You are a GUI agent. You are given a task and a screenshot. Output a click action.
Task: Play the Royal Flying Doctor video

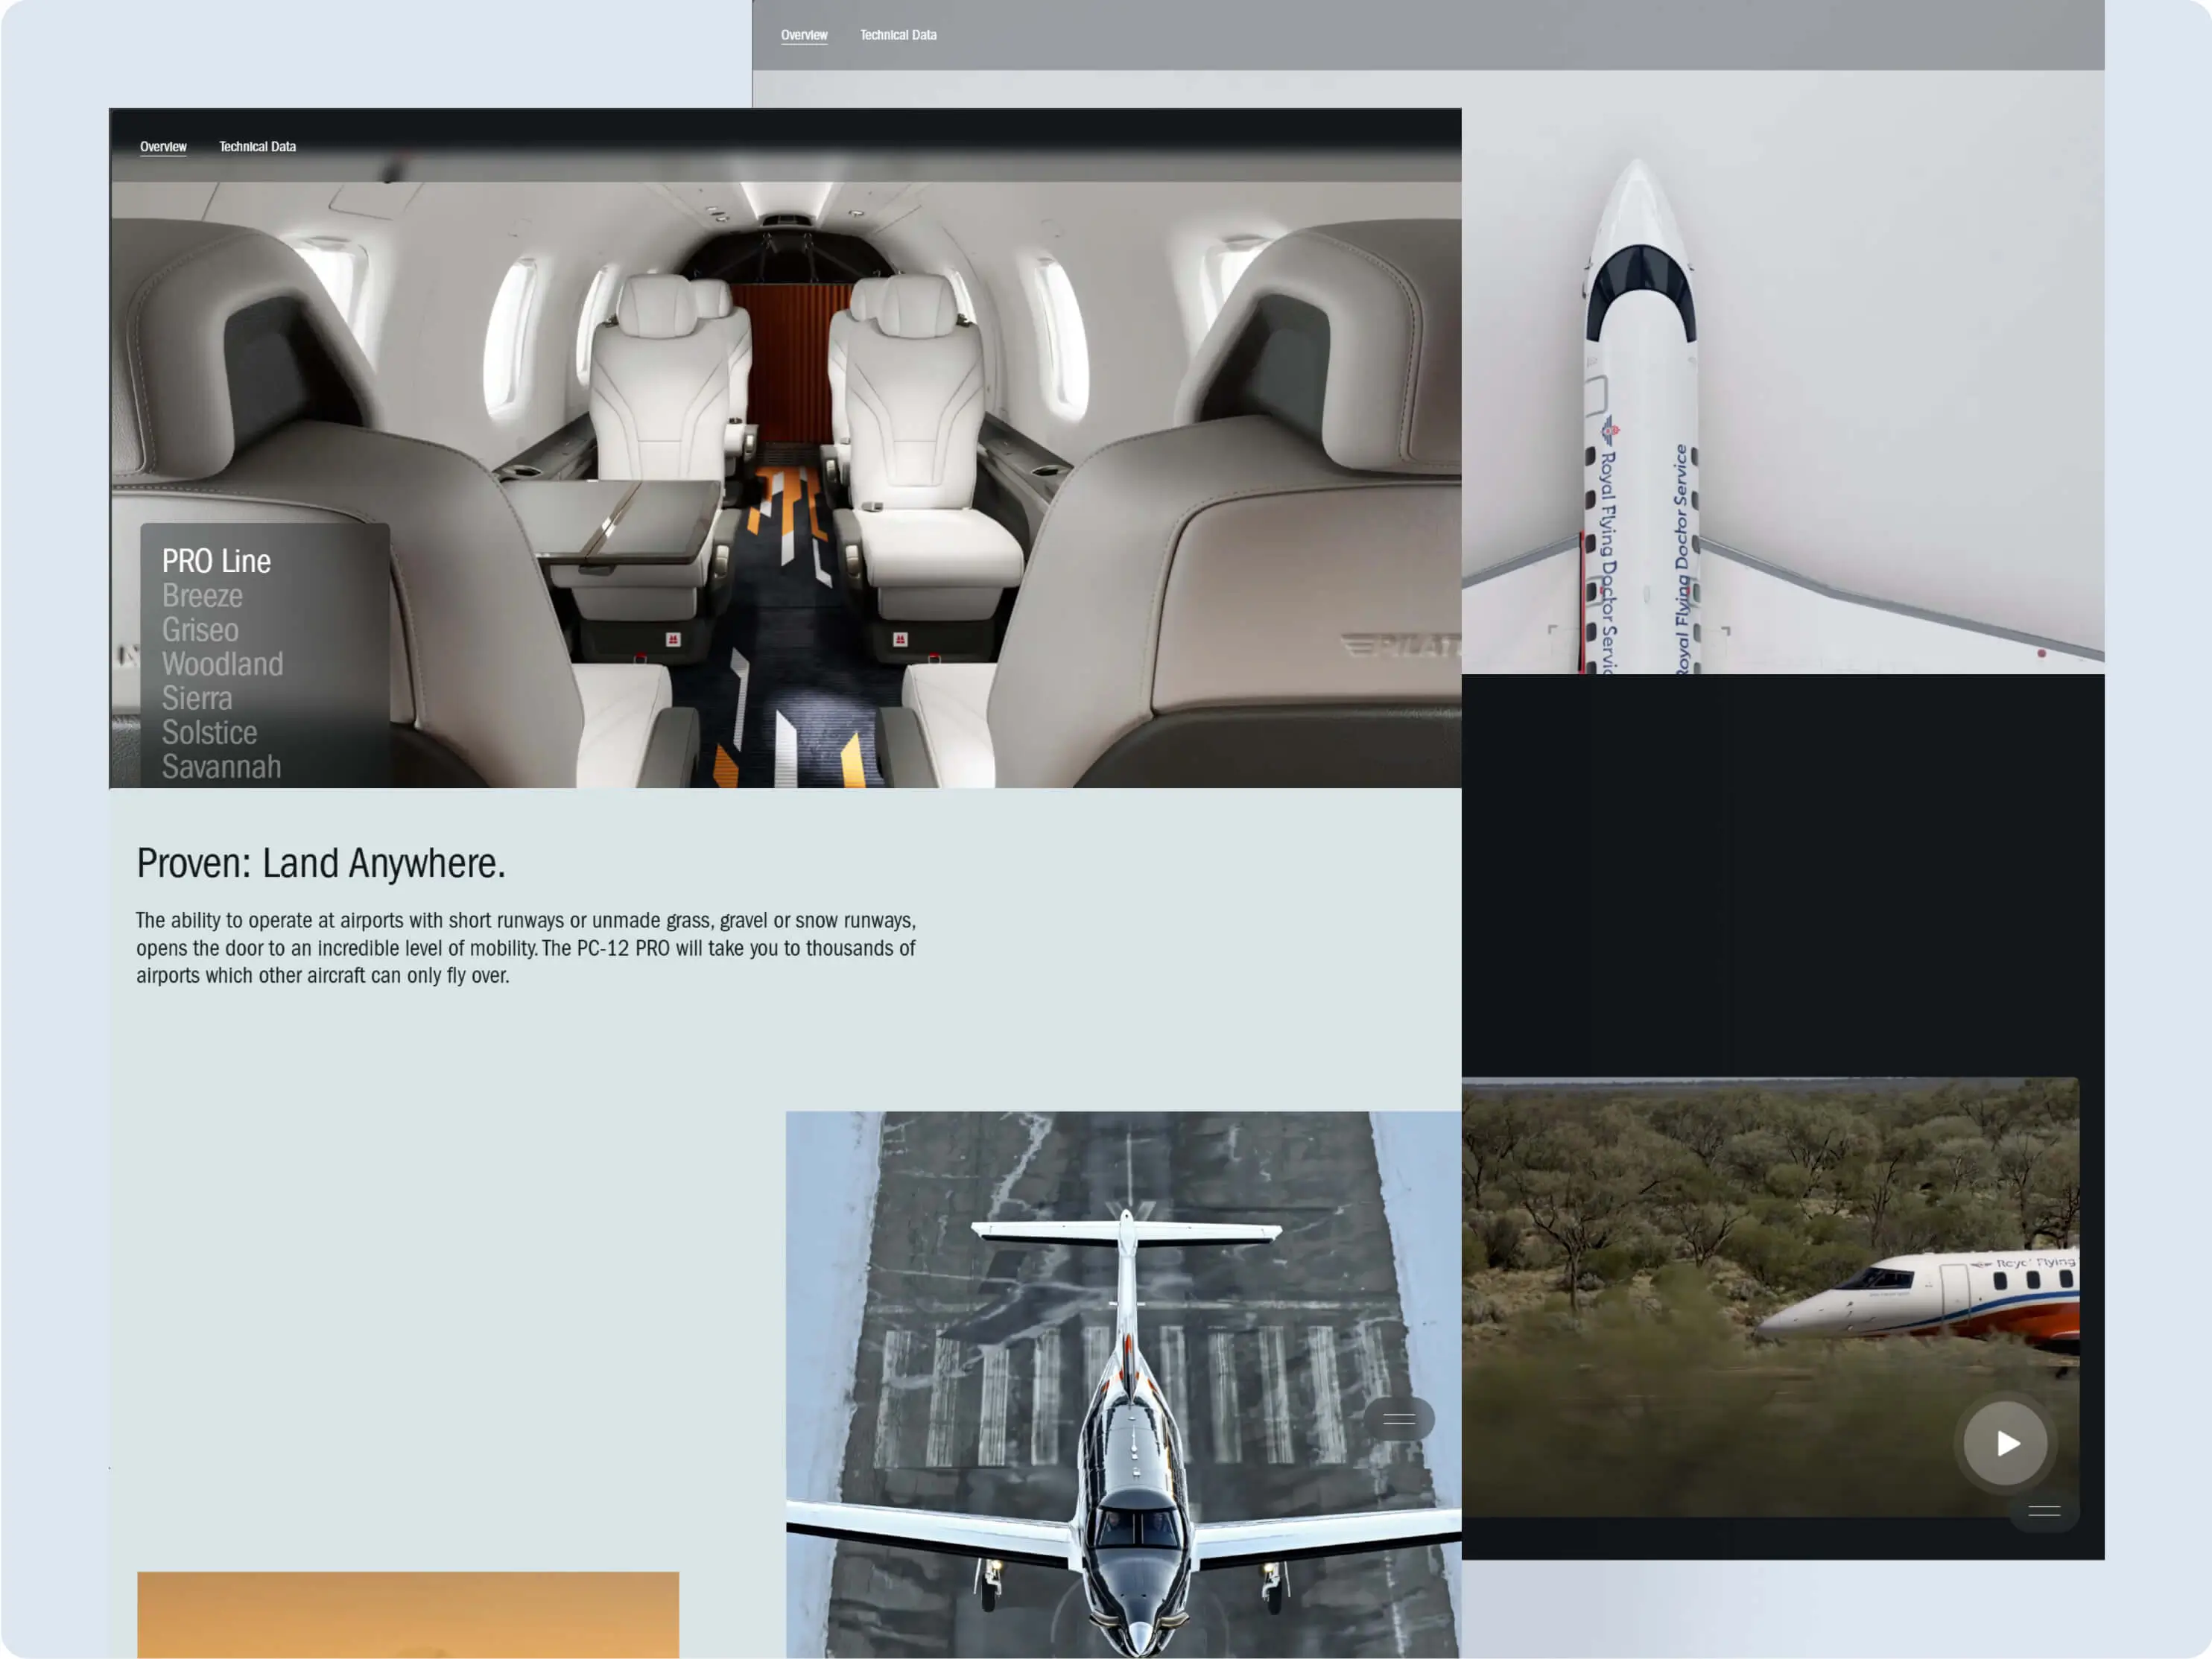[2005, 1443]
